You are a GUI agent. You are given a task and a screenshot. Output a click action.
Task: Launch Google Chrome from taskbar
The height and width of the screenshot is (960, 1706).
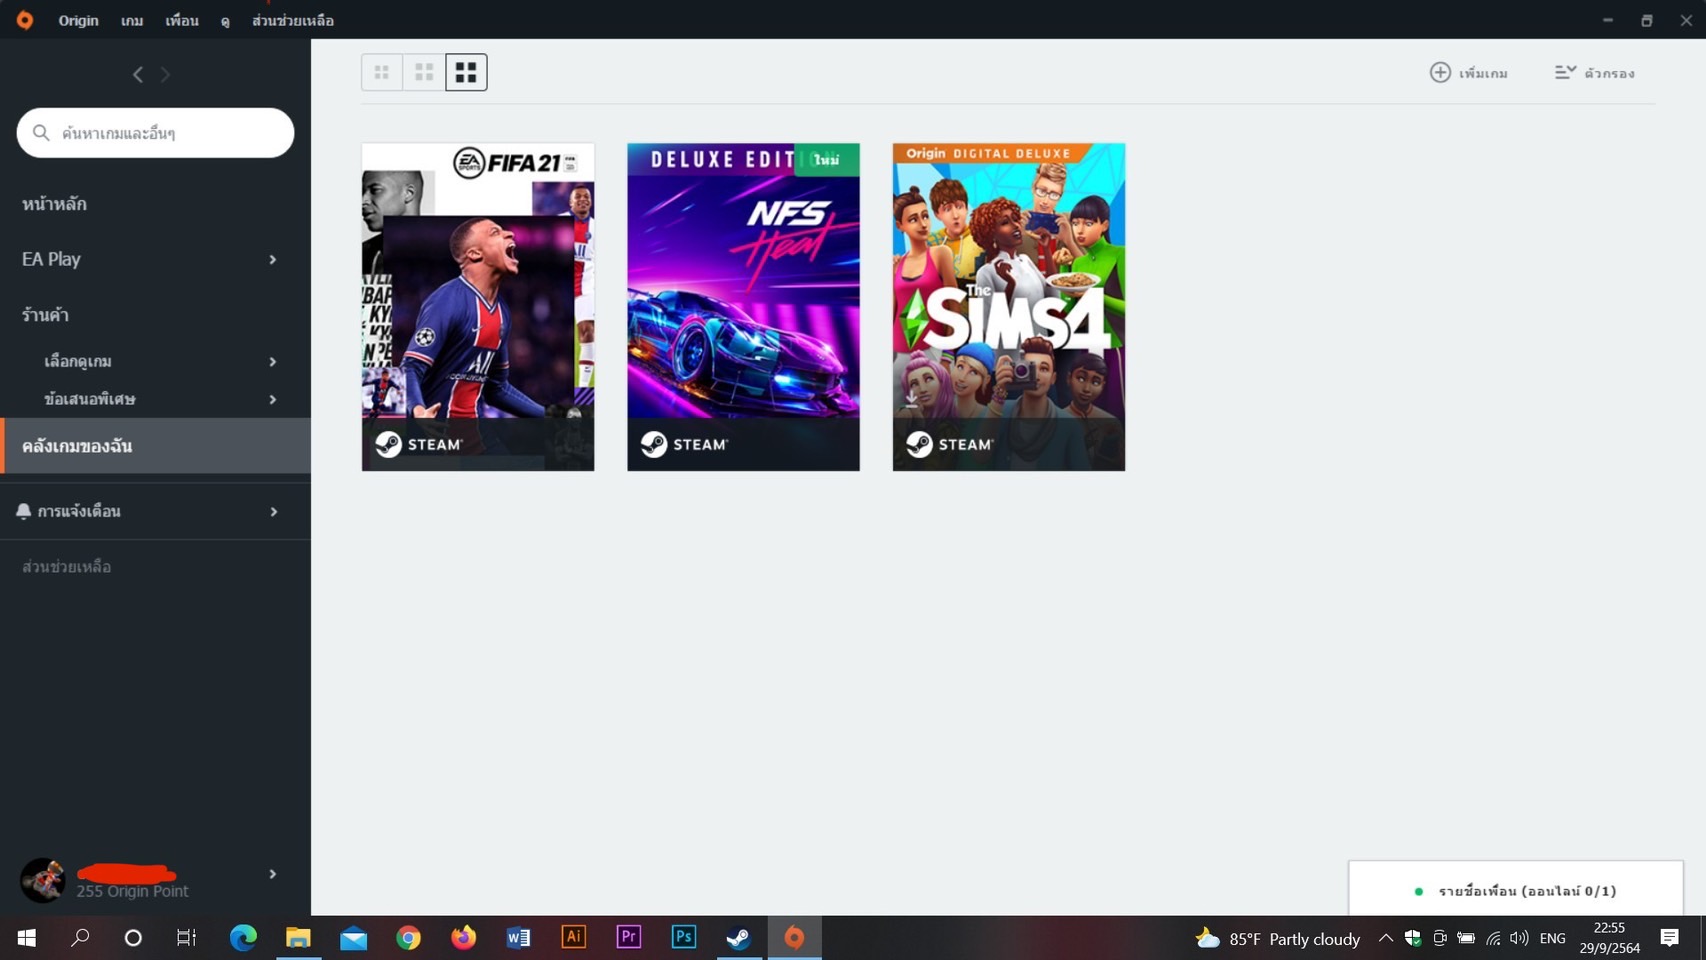click(x=408, y=938)
